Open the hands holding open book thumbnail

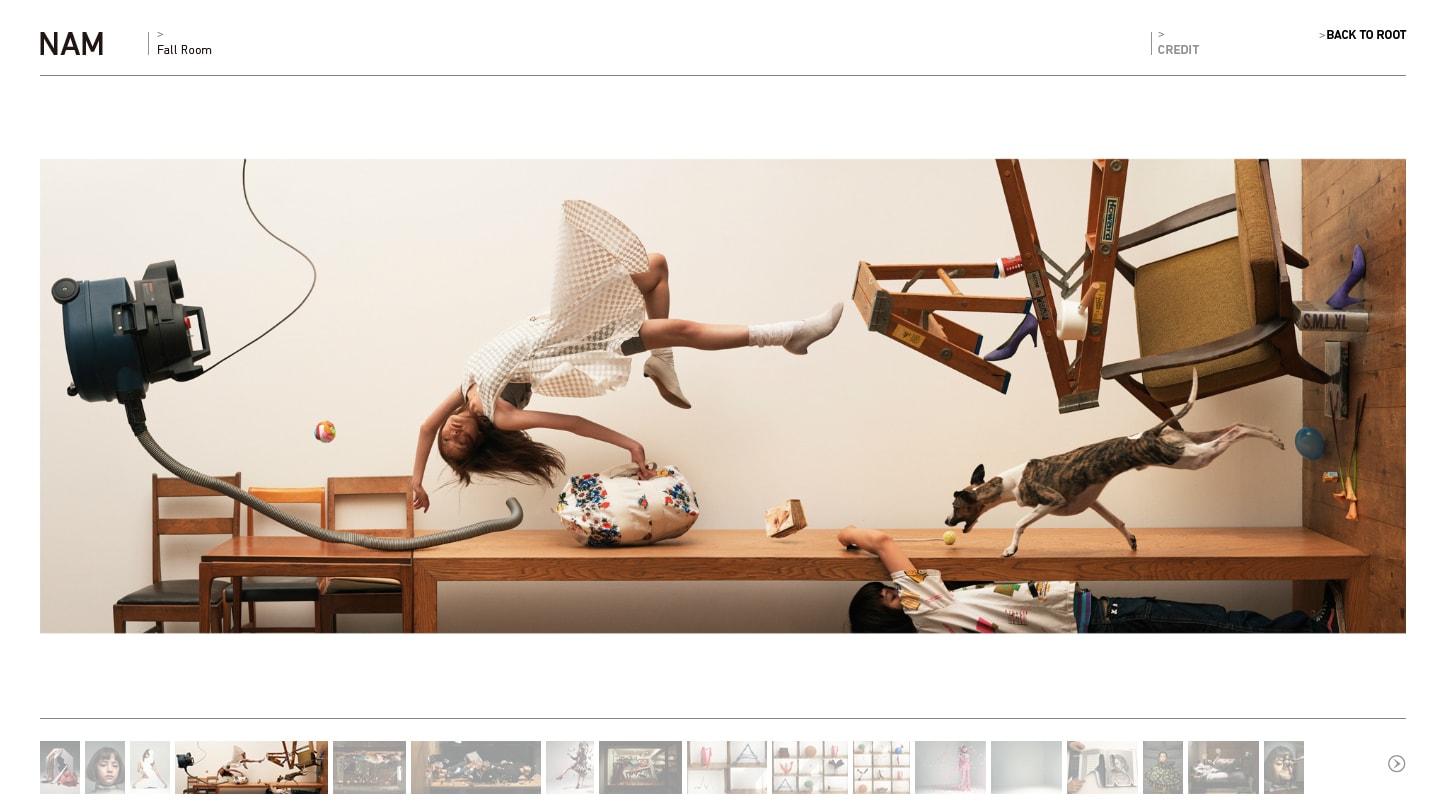click(1102, 767)
